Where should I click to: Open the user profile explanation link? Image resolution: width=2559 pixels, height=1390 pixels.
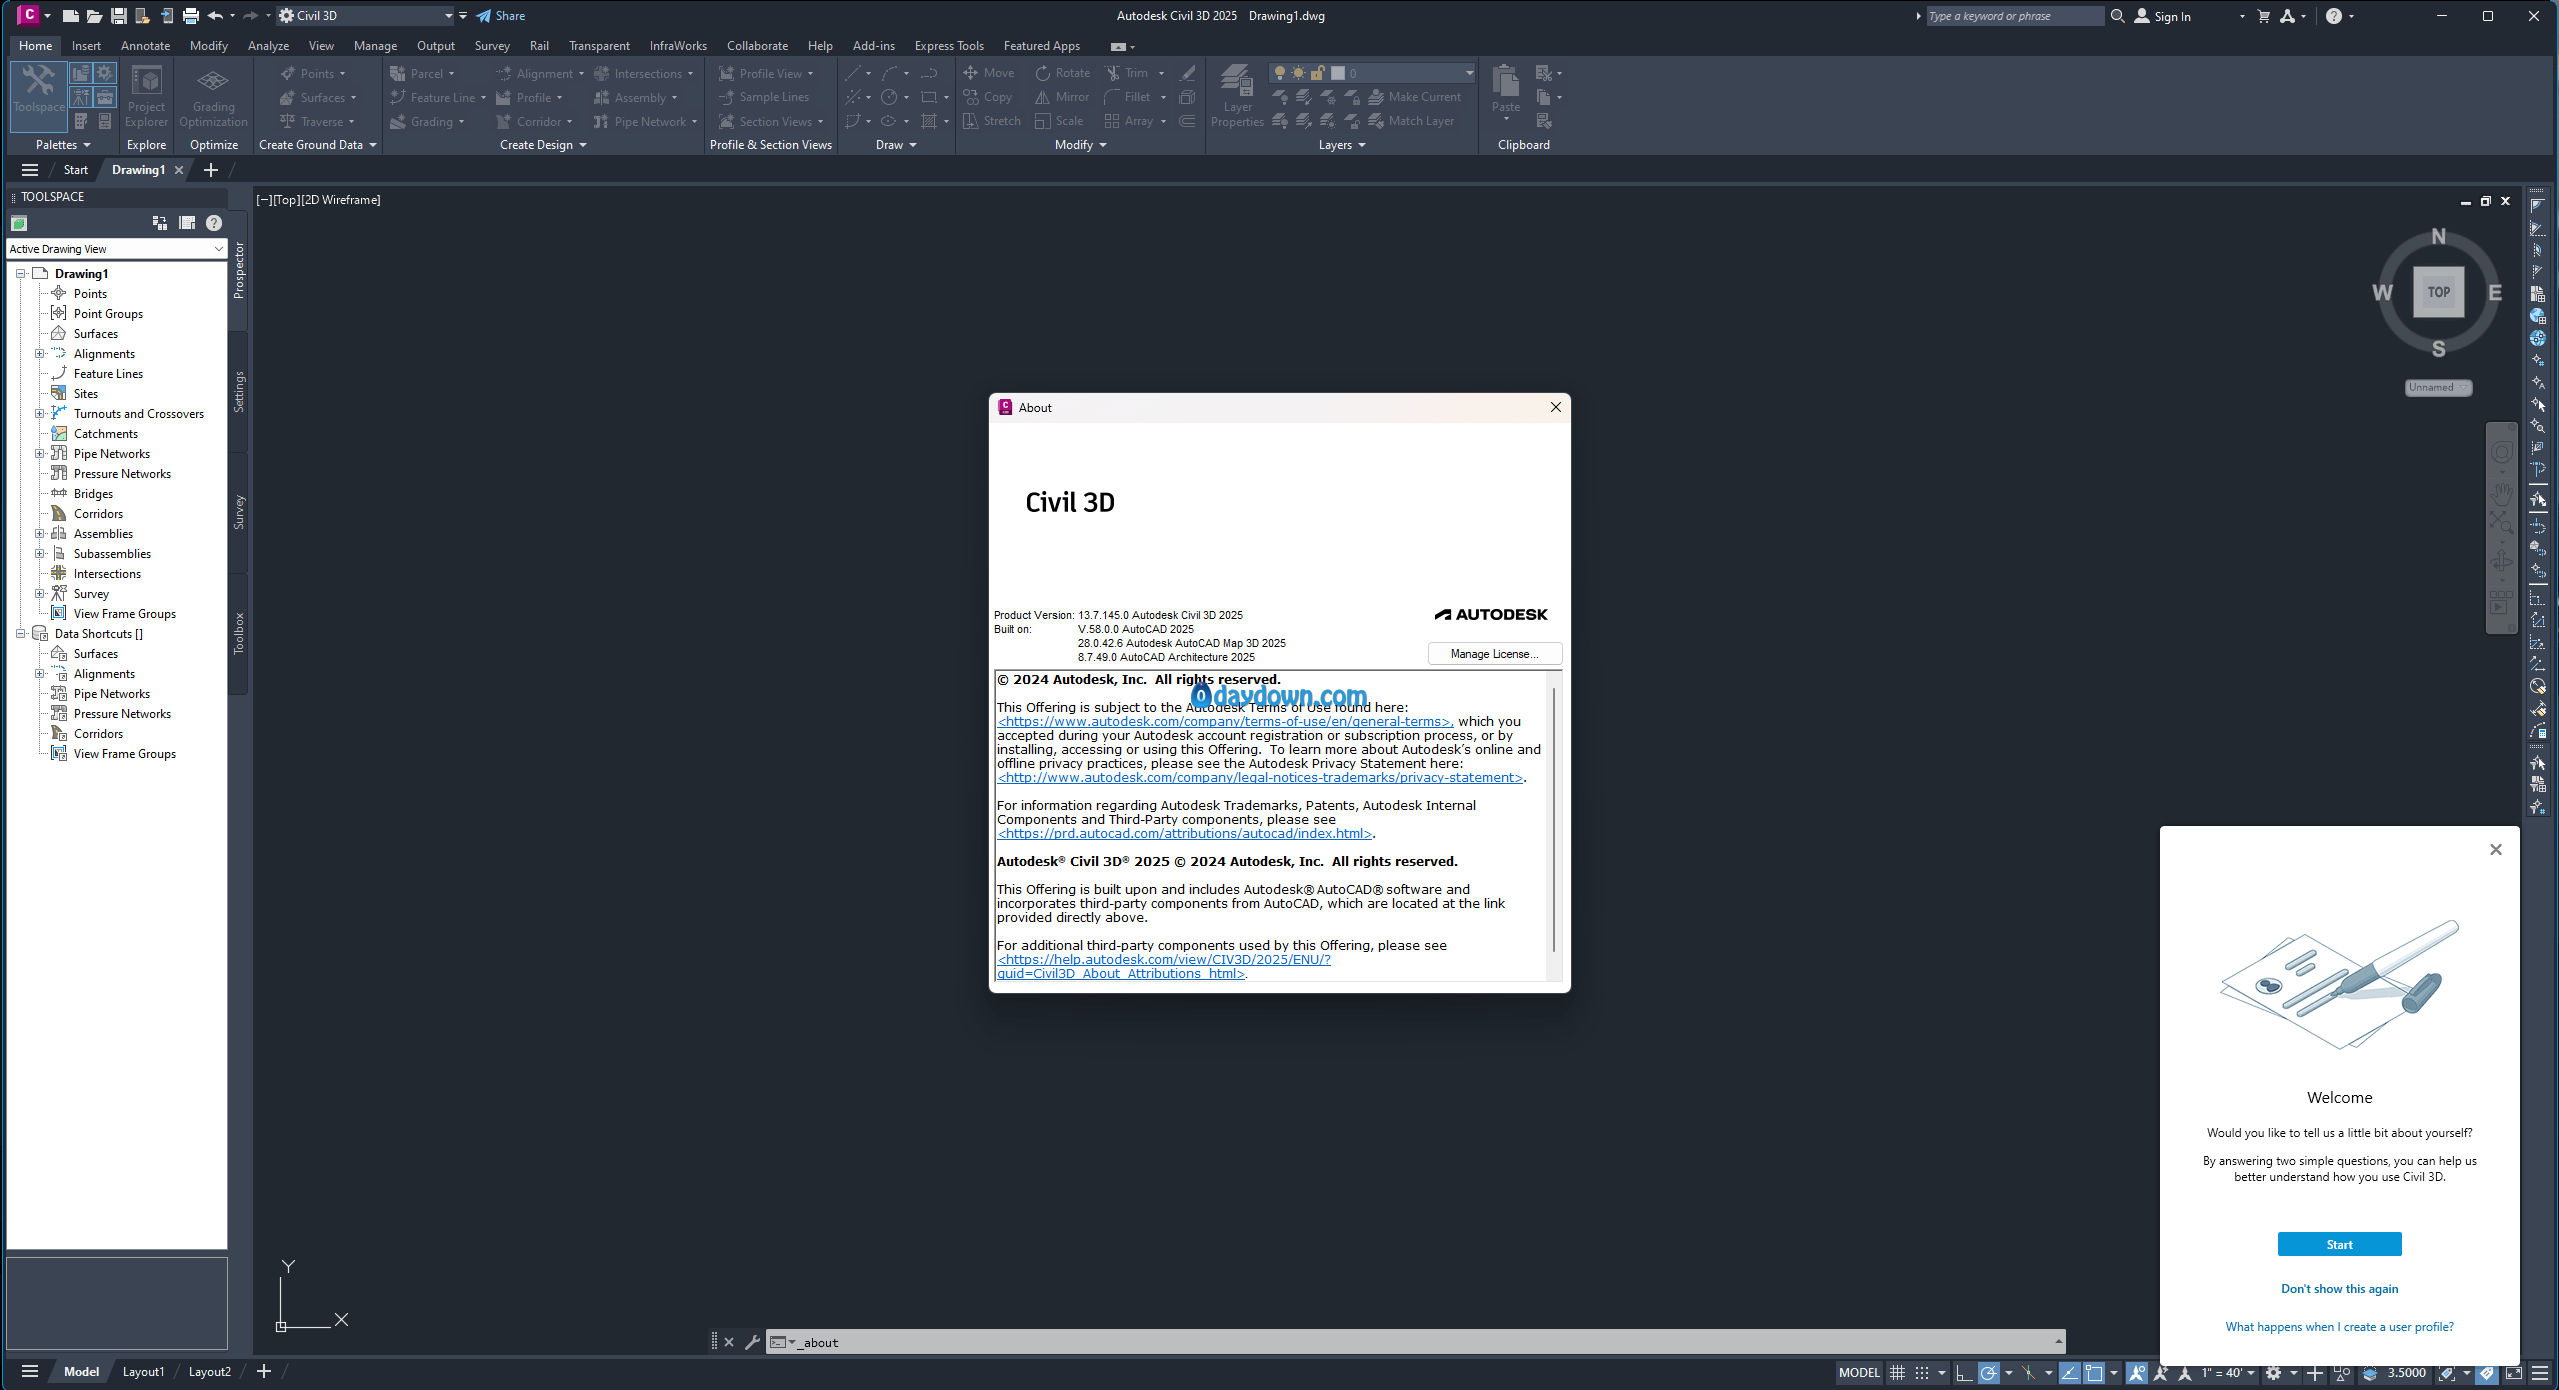2339,1327
